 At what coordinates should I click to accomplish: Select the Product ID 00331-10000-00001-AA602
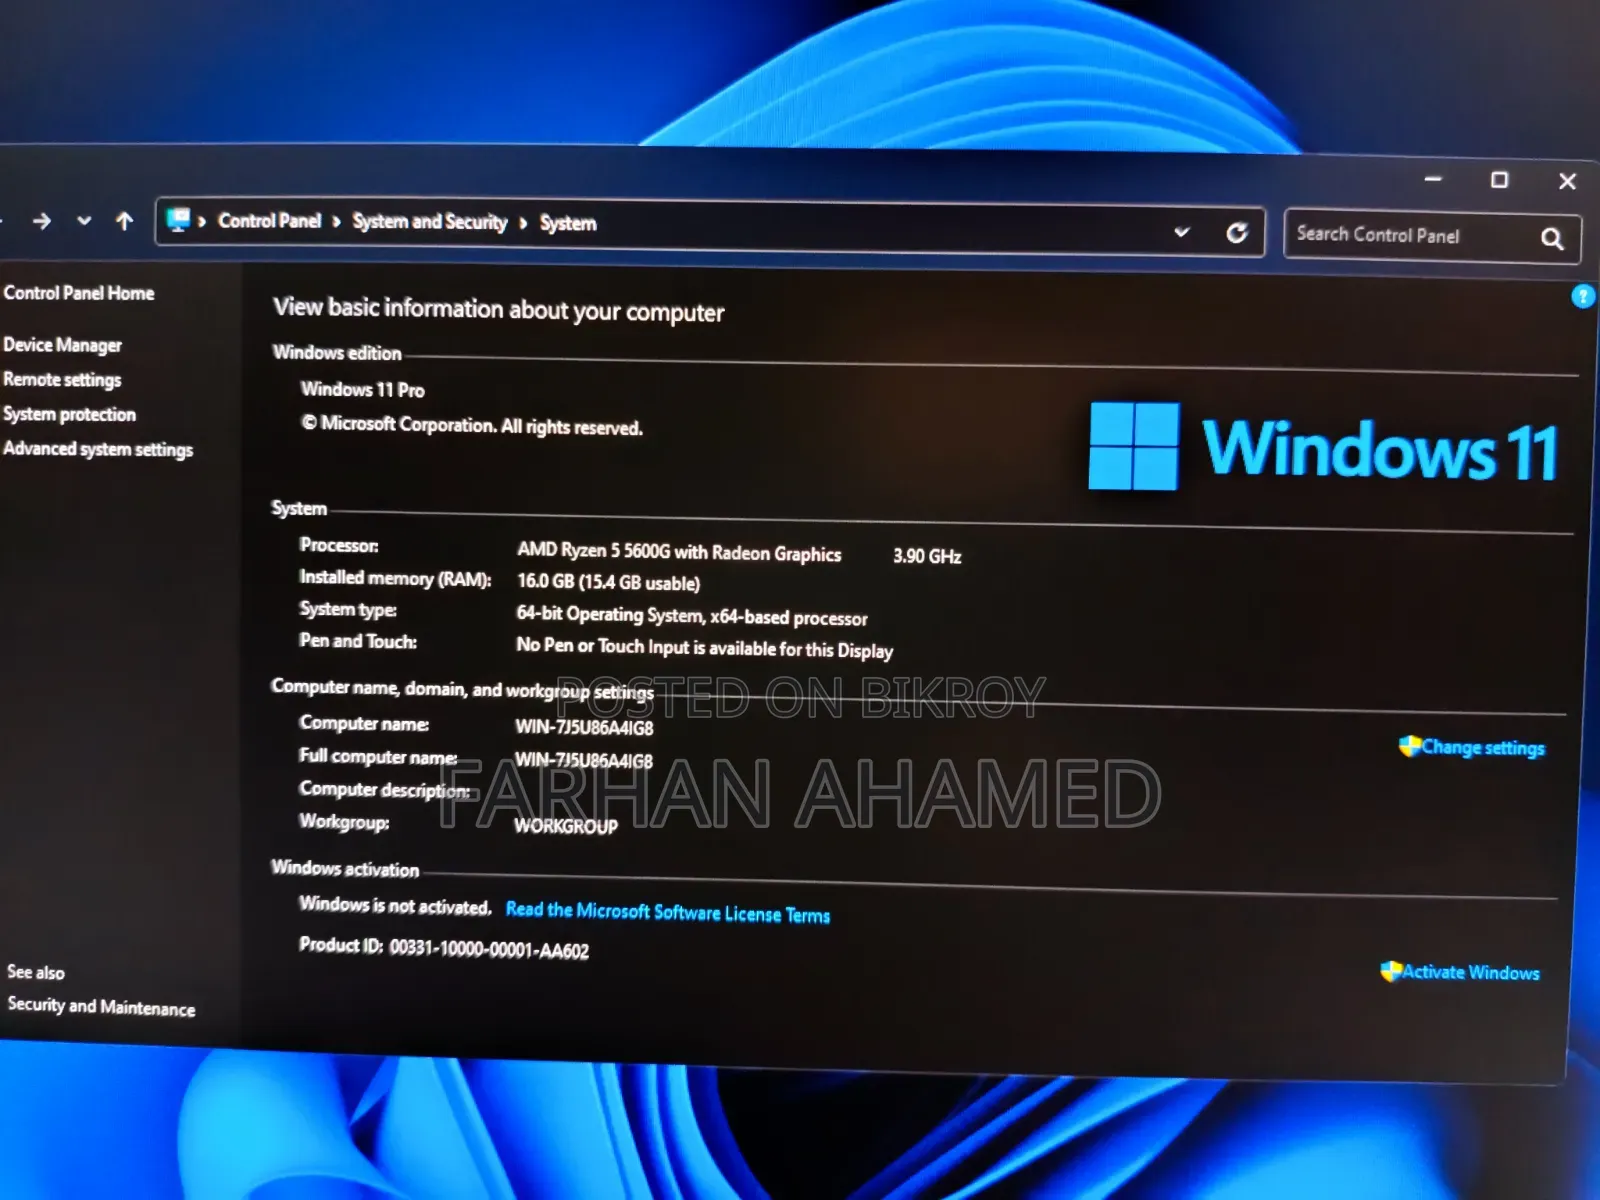[444, 947]
